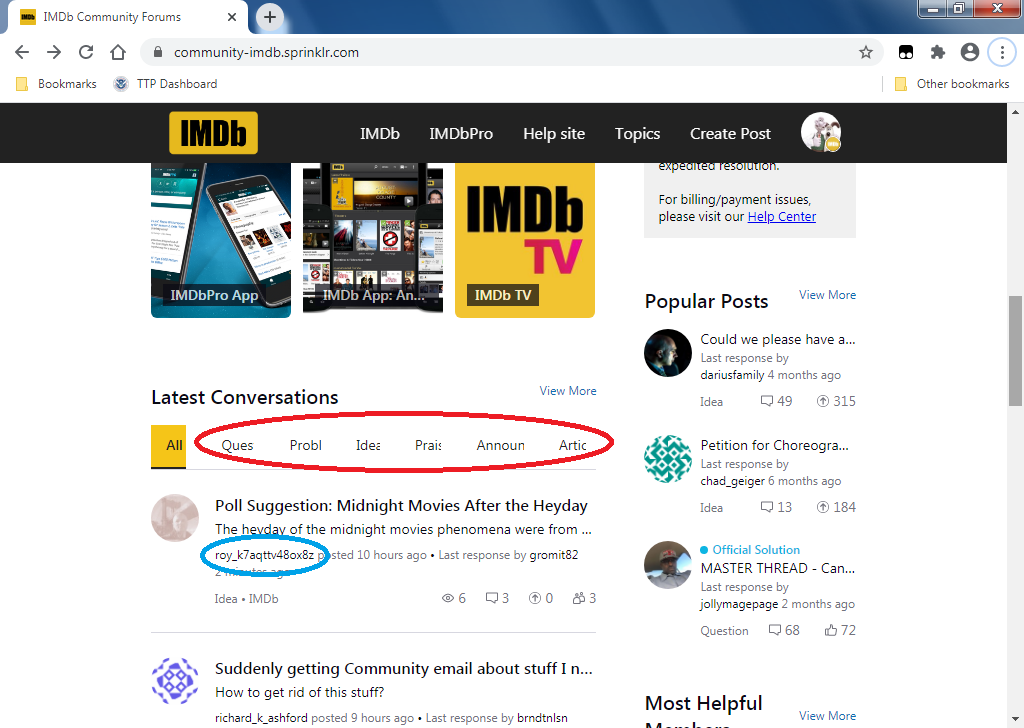Go to the browser home page
This screenshot has height=728, width=1024.
pos(118,52)
